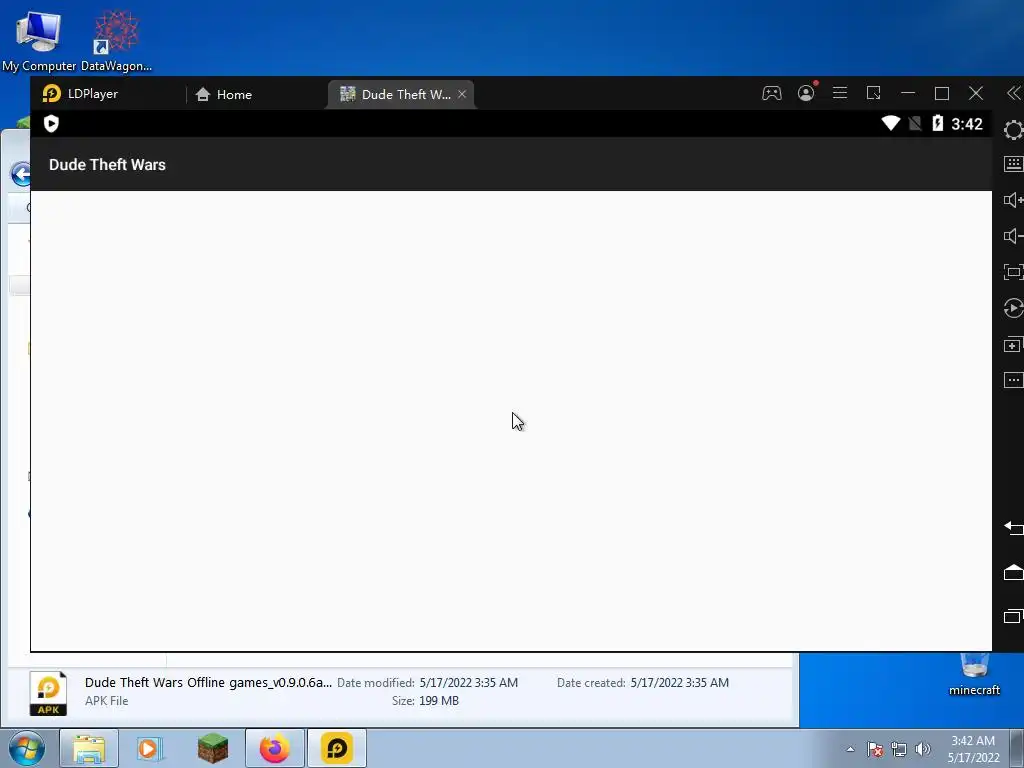1024x768 pixels.
Task: Close the LDPlayer window
Action: click(x=976, y=93)
